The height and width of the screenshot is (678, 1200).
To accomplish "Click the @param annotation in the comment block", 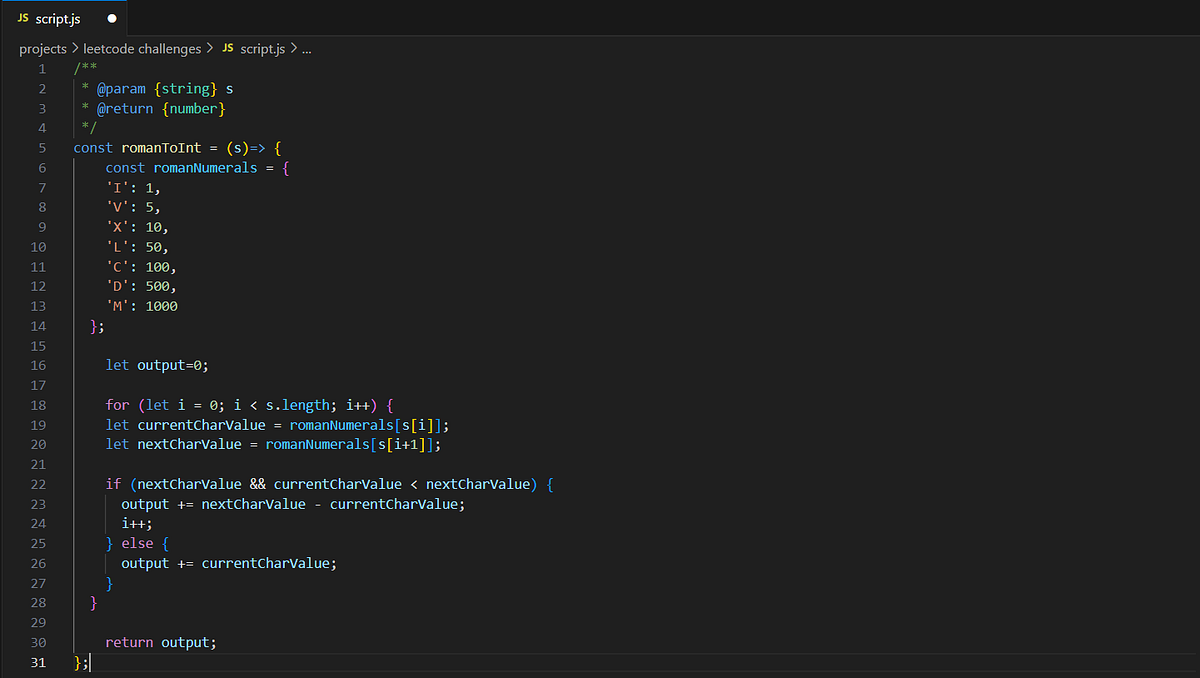I will (120, 88).
